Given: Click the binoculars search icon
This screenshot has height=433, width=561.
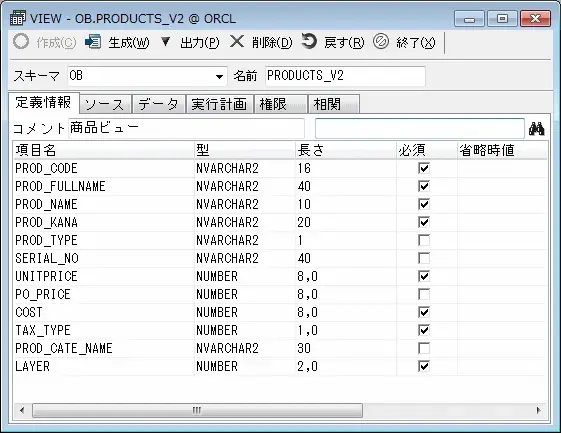Looking at the screenshot, I should (x=537, y=128).
